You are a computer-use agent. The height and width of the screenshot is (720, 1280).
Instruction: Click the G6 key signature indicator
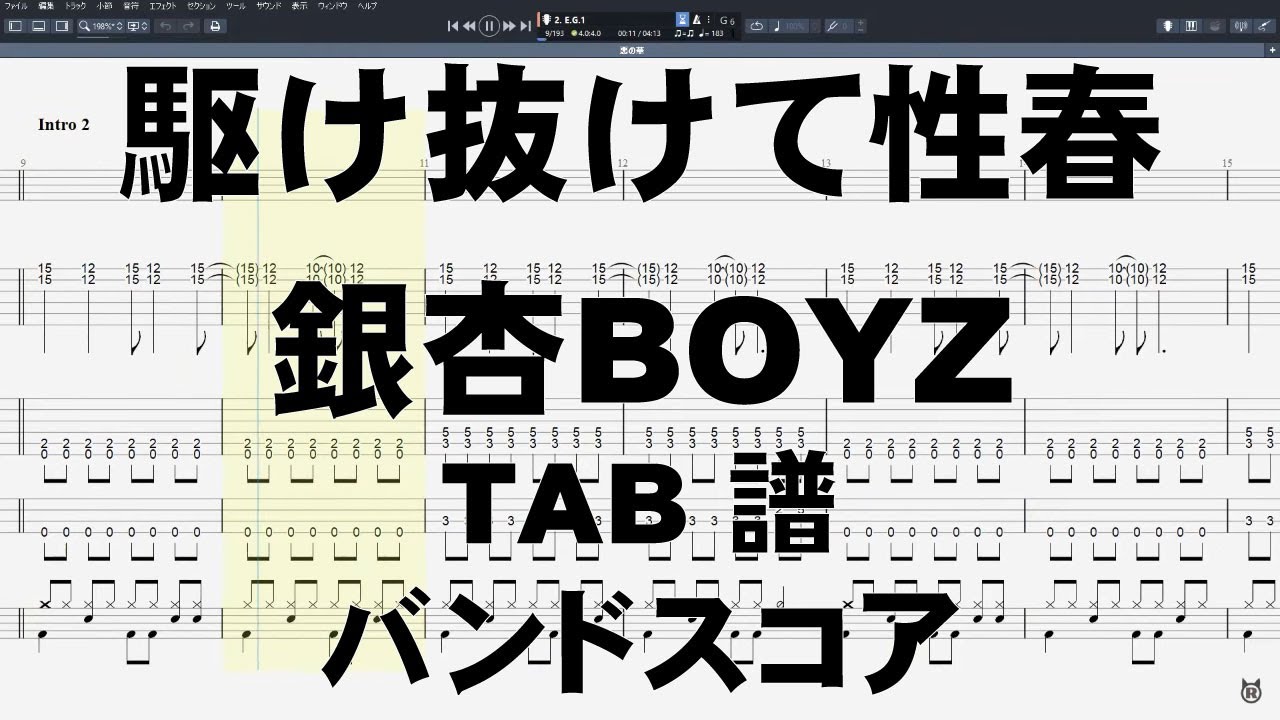727,20
